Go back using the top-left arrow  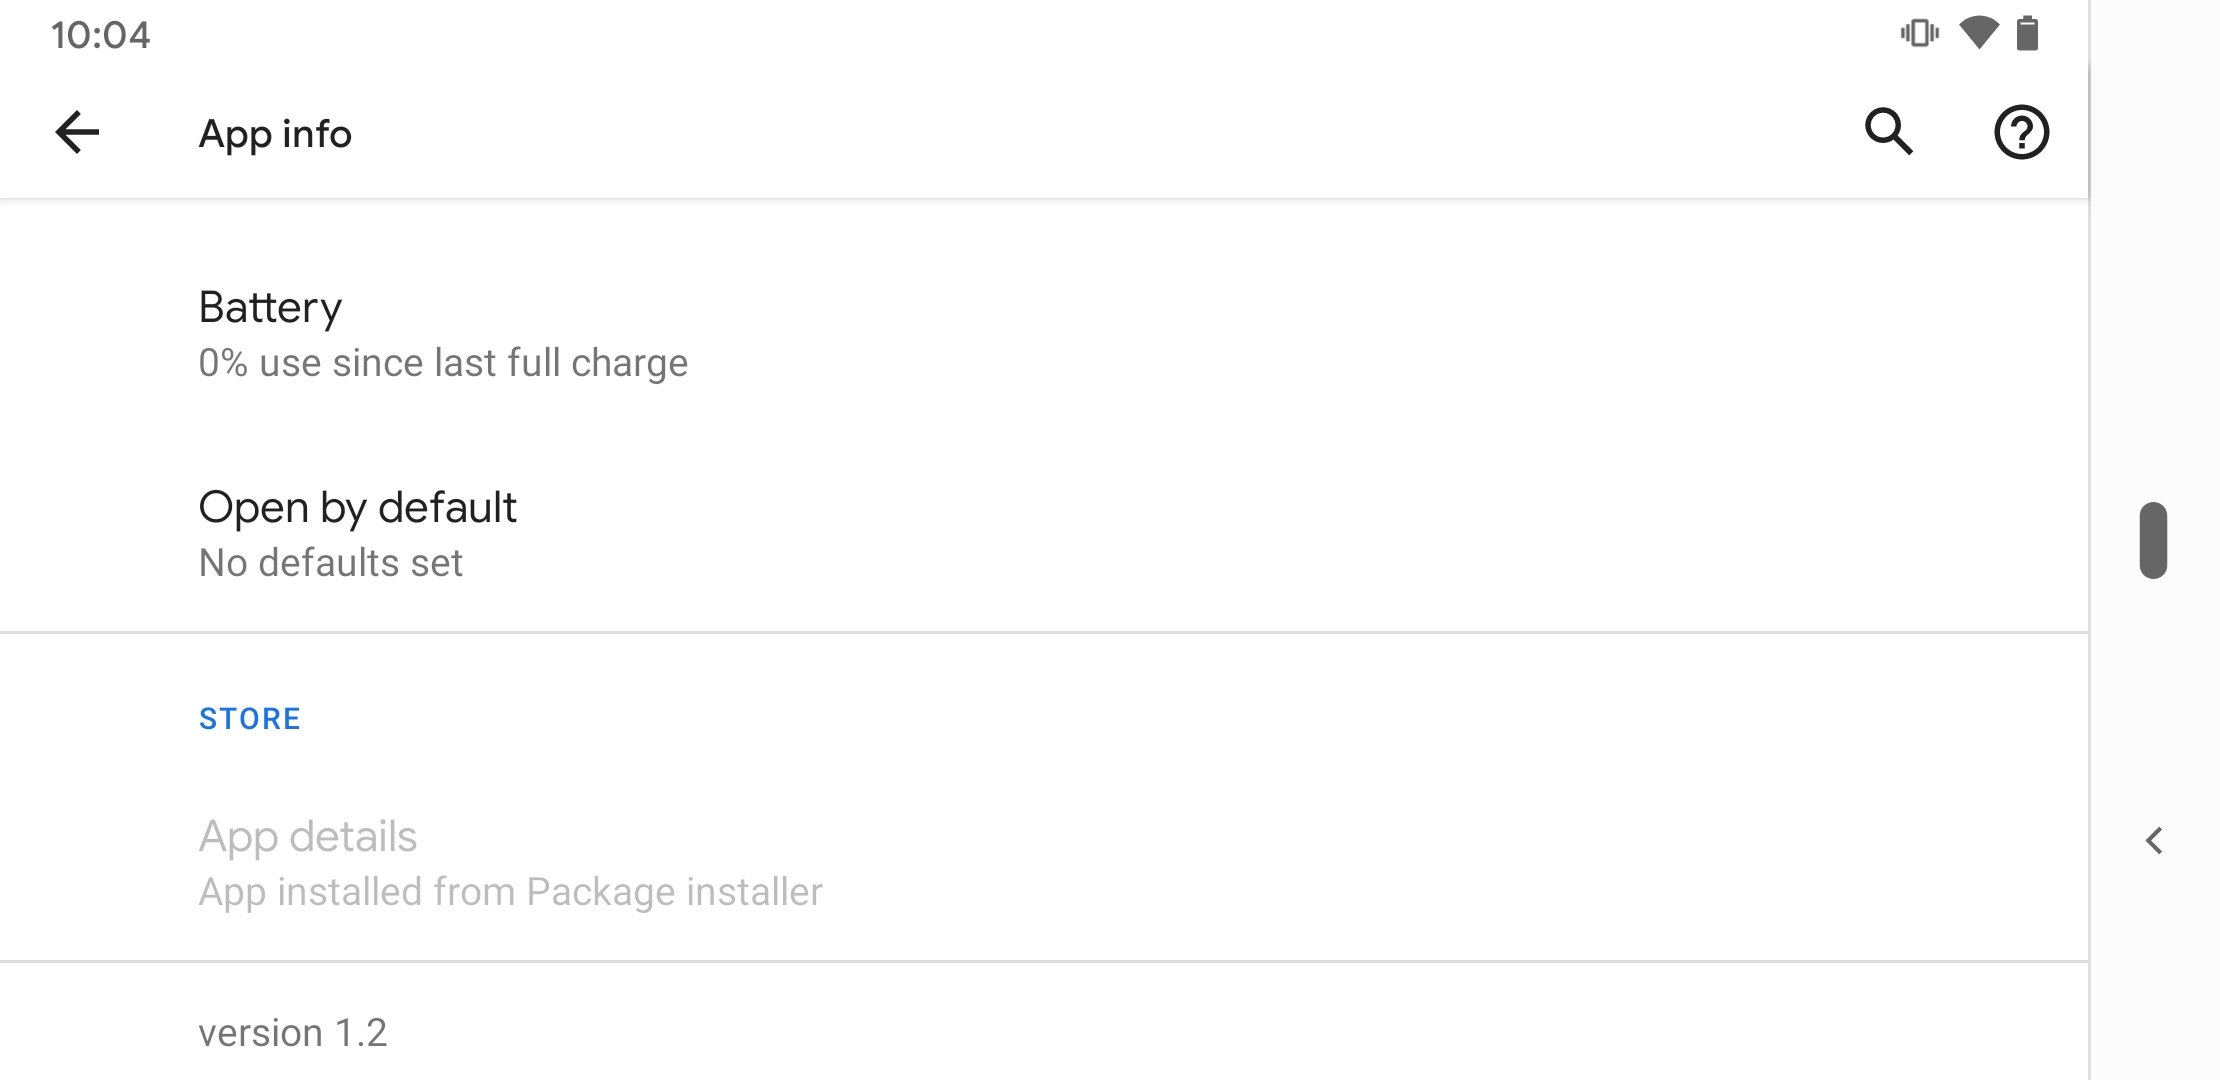coord(77,132)
